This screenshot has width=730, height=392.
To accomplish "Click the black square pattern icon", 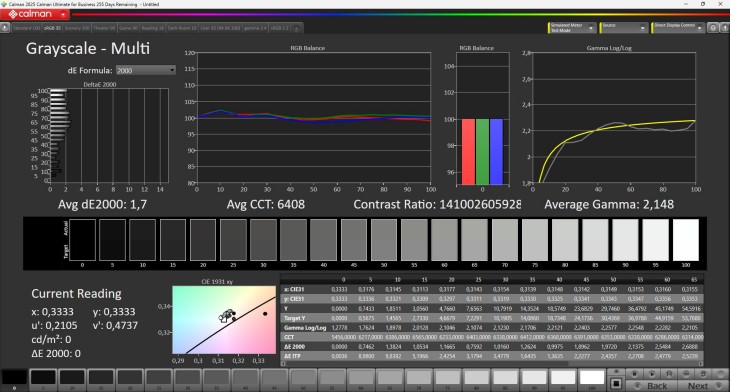I will click(x=616, y=384).
